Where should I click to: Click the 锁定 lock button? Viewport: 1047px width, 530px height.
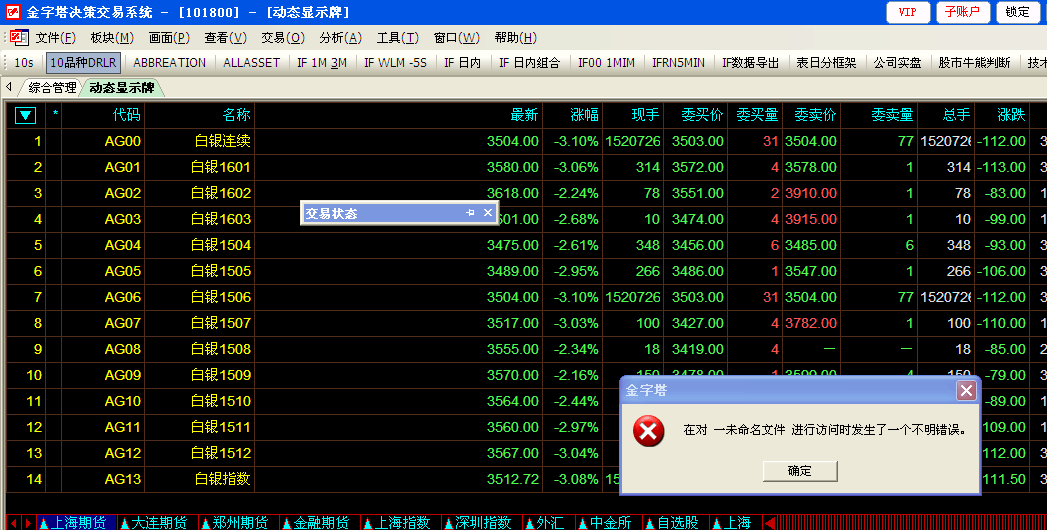(1018, 12)
